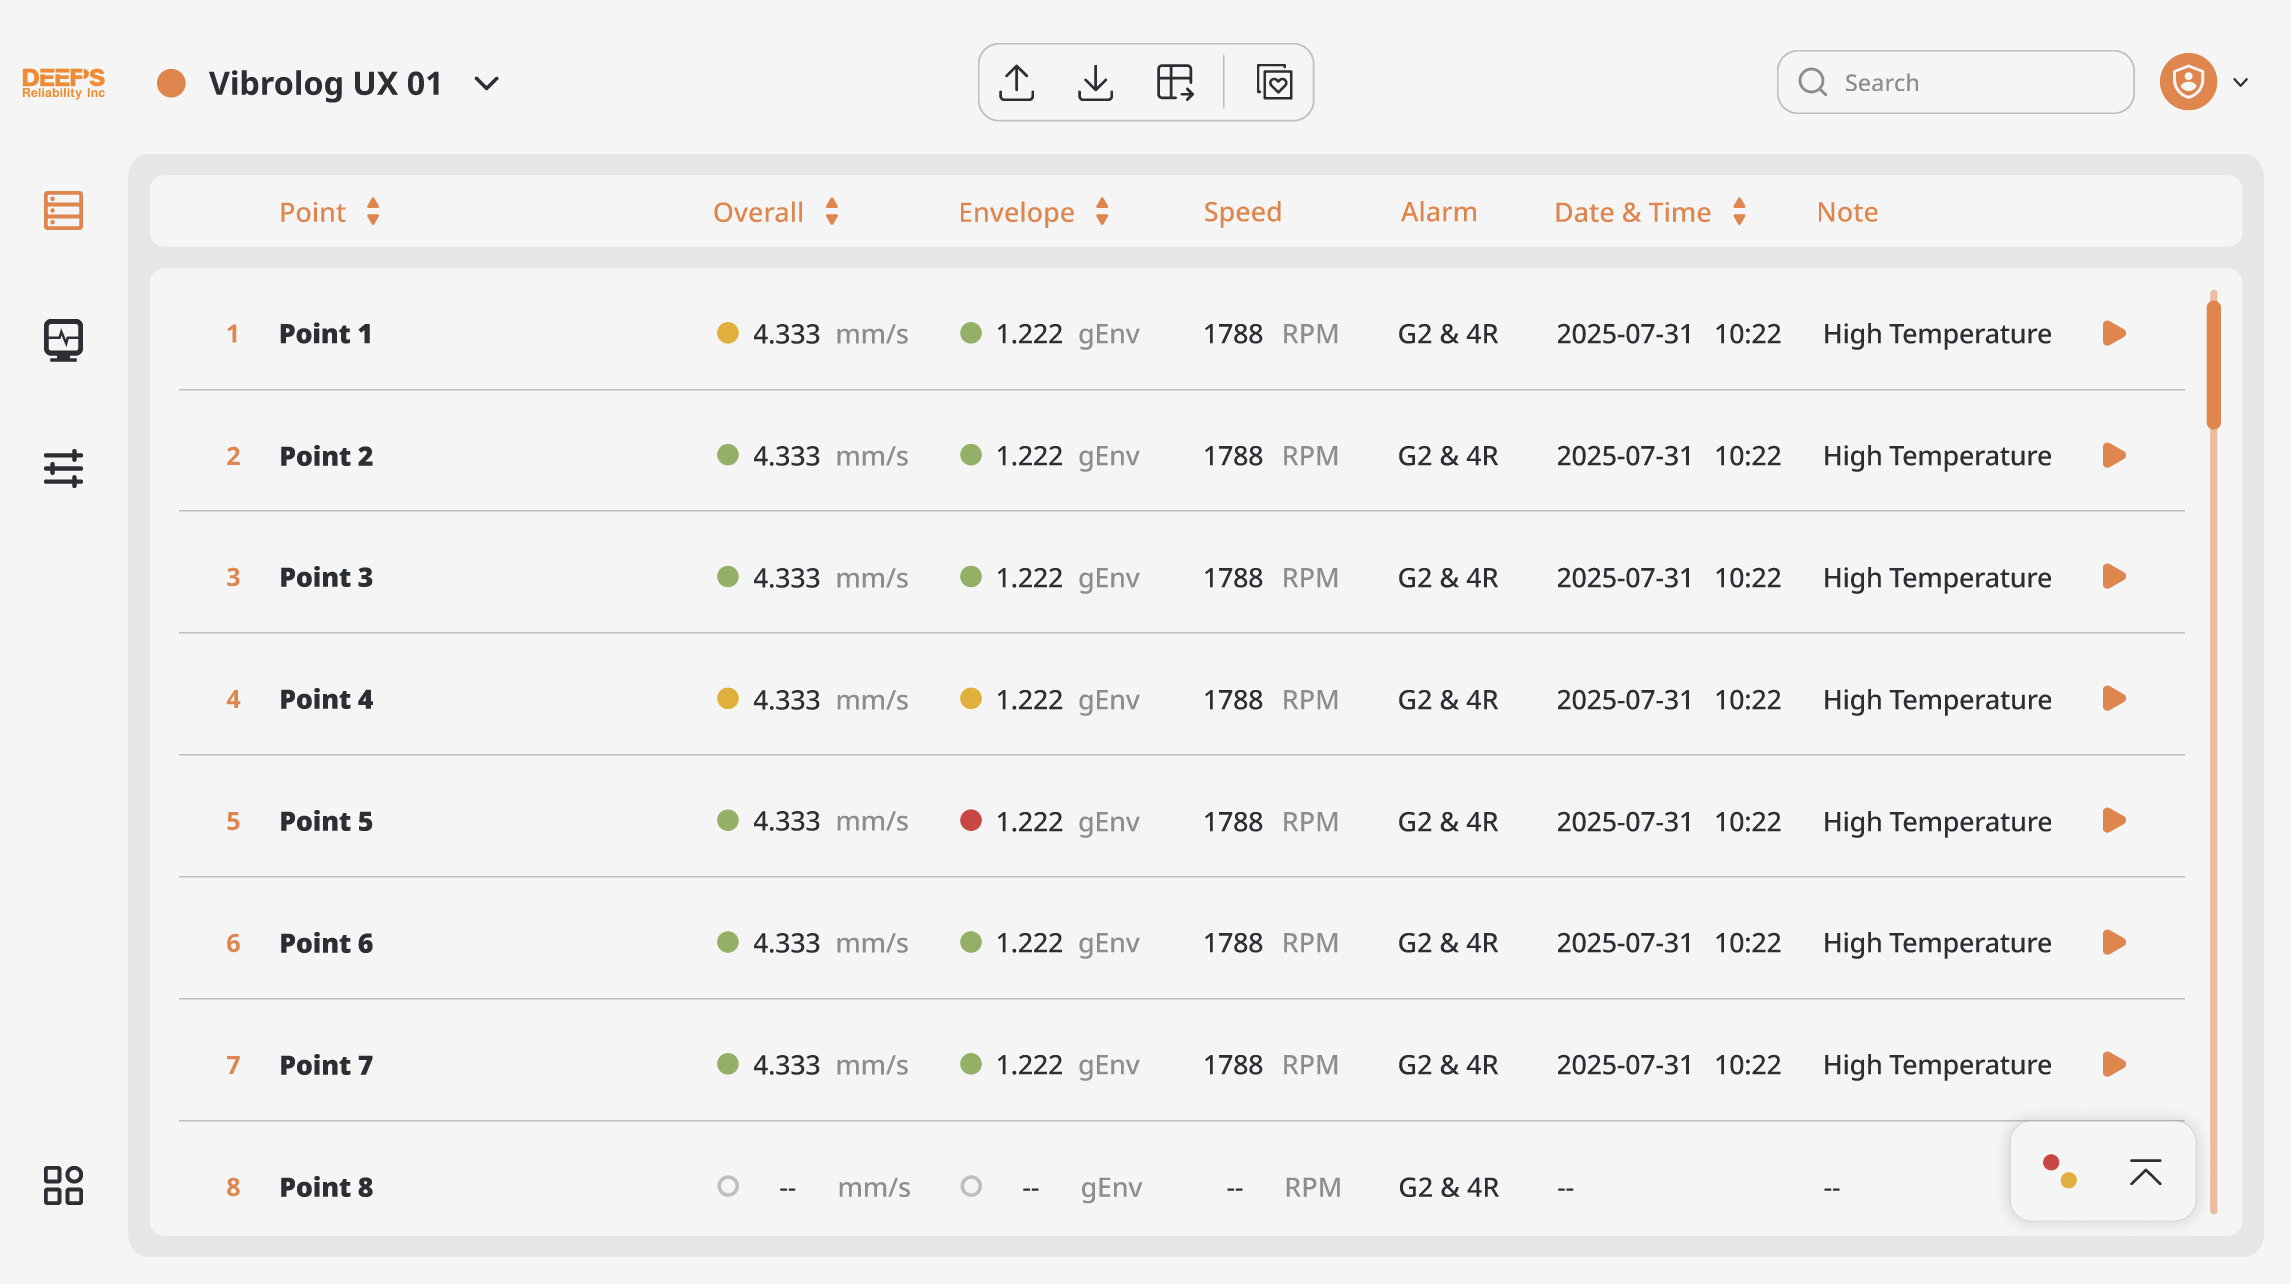Screen dimensions: 2291x1284
Task: Open the monitor waveform view in sidebar
Action: (x=63, y=340)
